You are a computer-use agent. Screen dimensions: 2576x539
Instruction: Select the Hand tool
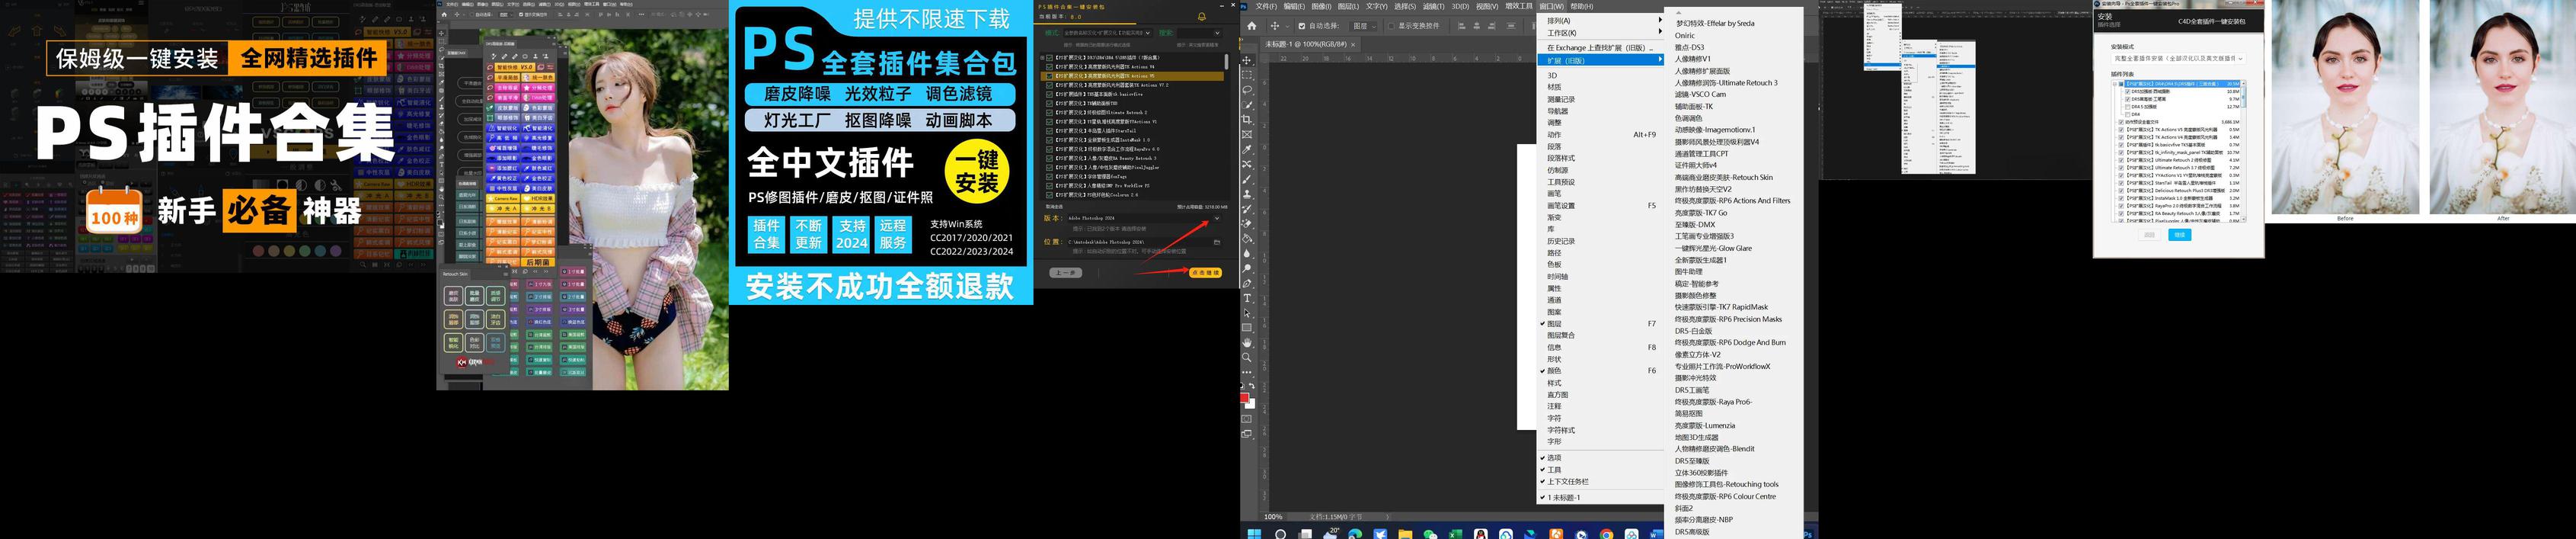pos(1247,342)
